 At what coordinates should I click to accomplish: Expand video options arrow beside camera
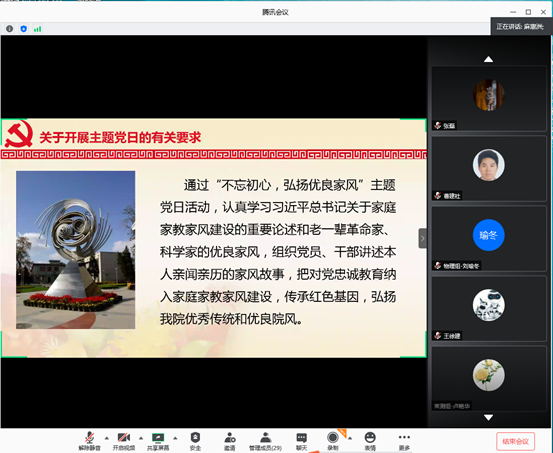(x=141, y=438)
